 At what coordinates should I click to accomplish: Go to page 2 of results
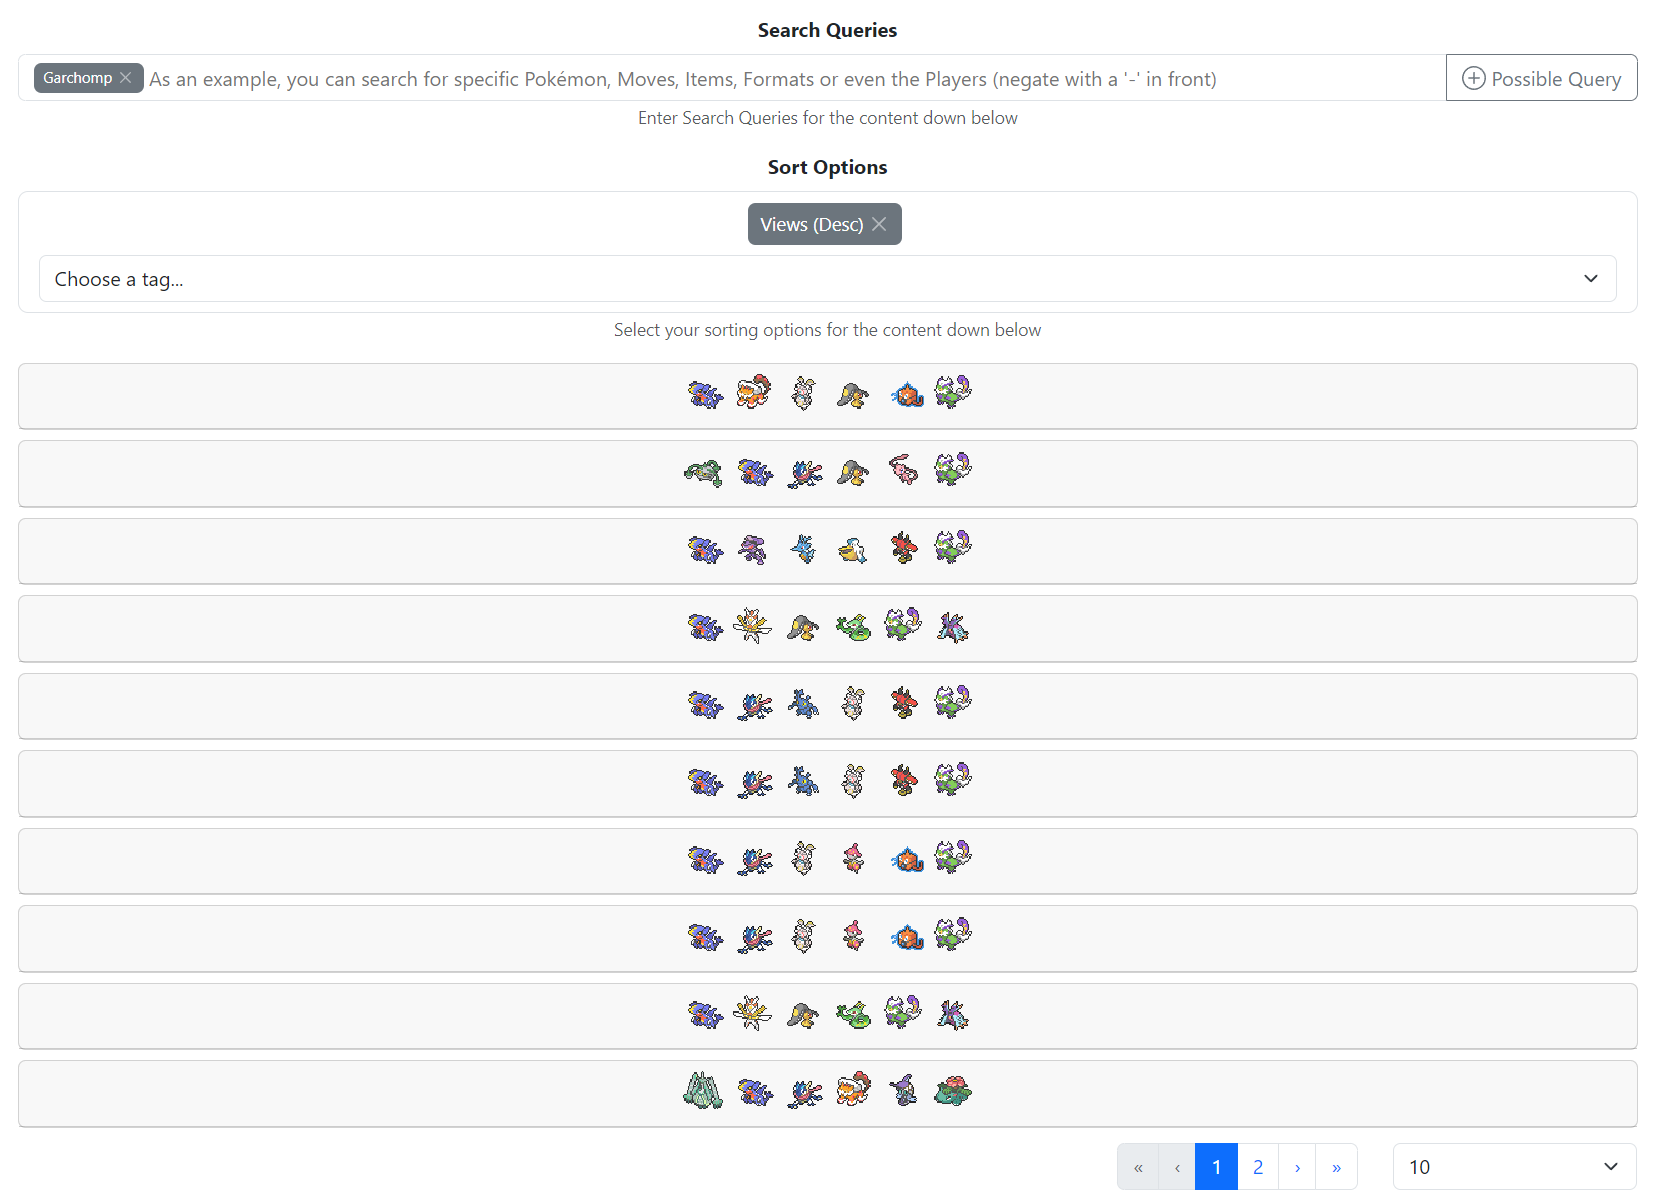coord(1257,1167)
